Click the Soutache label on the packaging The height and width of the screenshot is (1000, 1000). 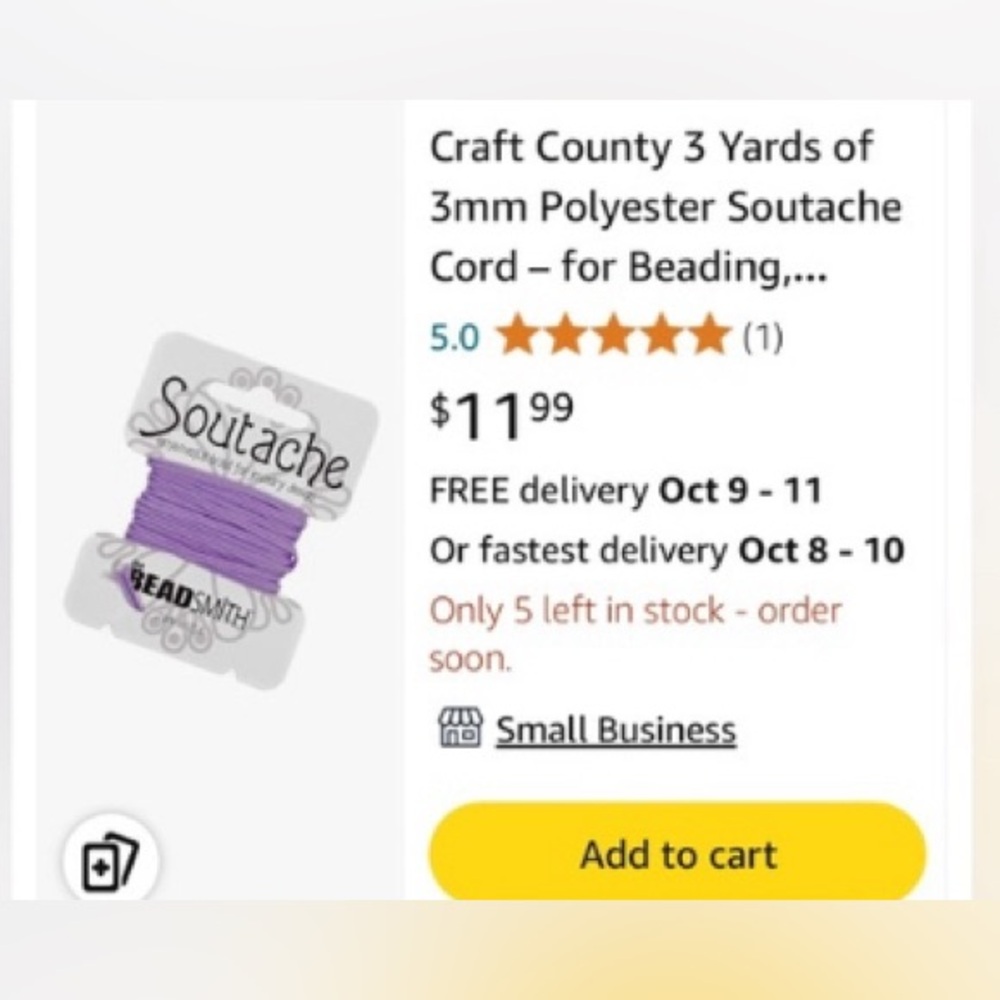pos(243,432)
